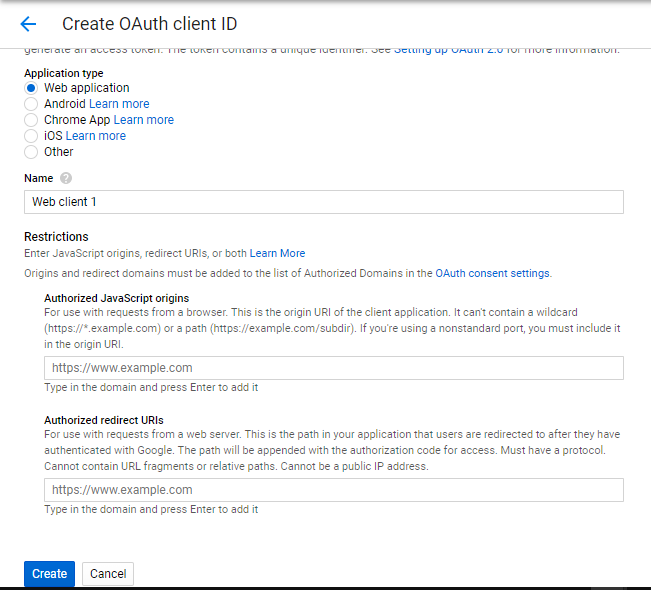This screenshot has height=590, width=651.
Task: Click the Restrictions Learn More link
Action: click(x=277, y=254)
